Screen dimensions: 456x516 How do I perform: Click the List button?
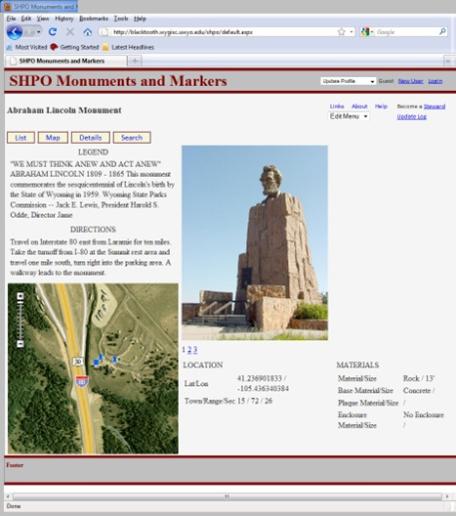pyautogui.click(x=21, y=138)
